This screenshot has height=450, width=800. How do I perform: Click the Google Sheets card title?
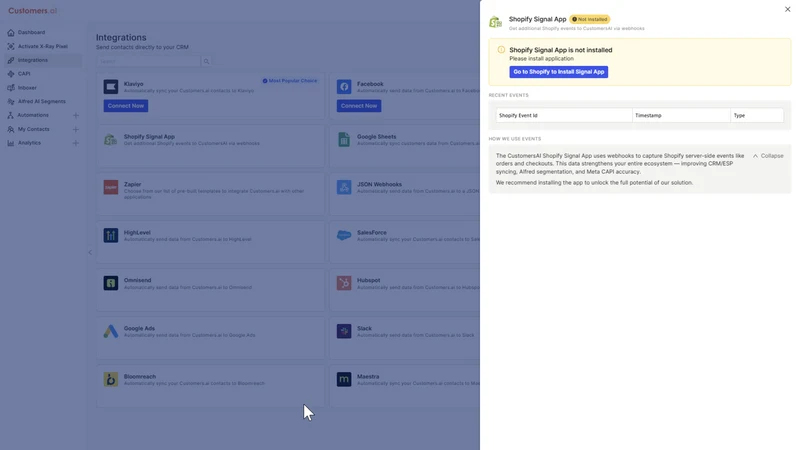(x=377, y=137)
